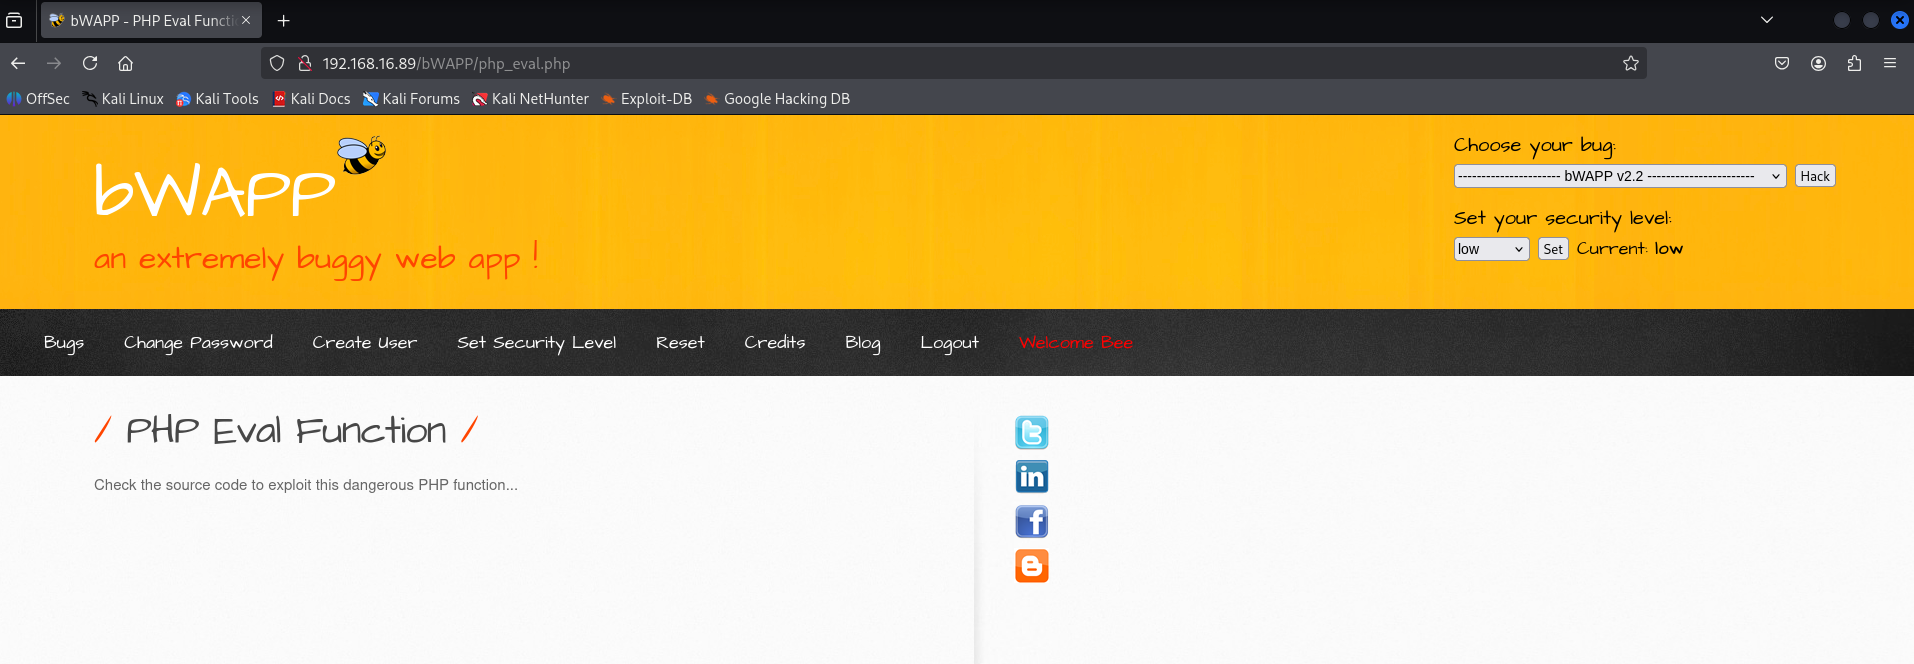Click the Hack button
The image size is (1914, 664).
(x=1815, y=176)
